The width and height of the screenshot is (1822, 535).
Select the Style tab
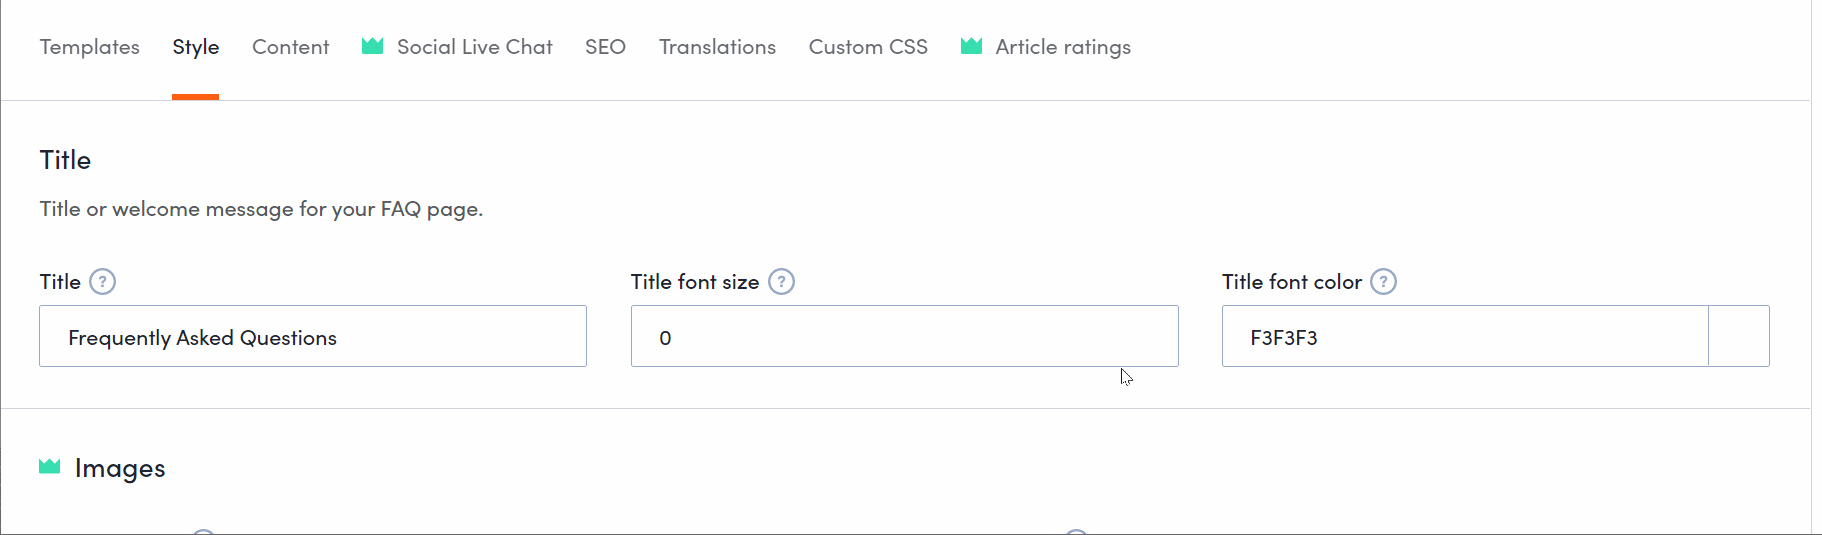click(x=196, y=47)
